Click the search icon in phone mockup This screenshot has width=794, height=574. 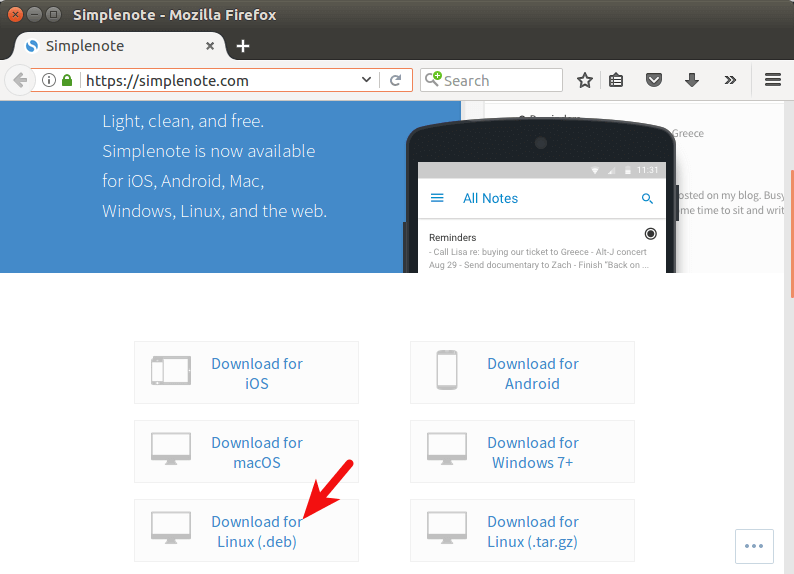[x=647, y=199]
